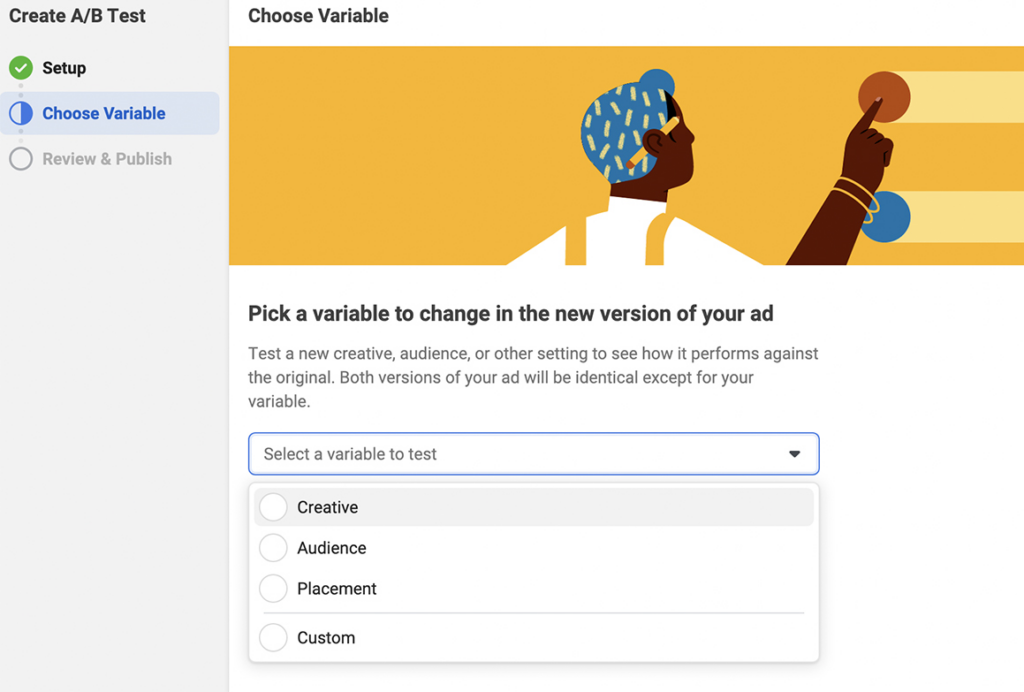Screen dimensions: 1024x692
Task: Click the dropdown caret on the variable selector
Action: click(x=795, y=453)
